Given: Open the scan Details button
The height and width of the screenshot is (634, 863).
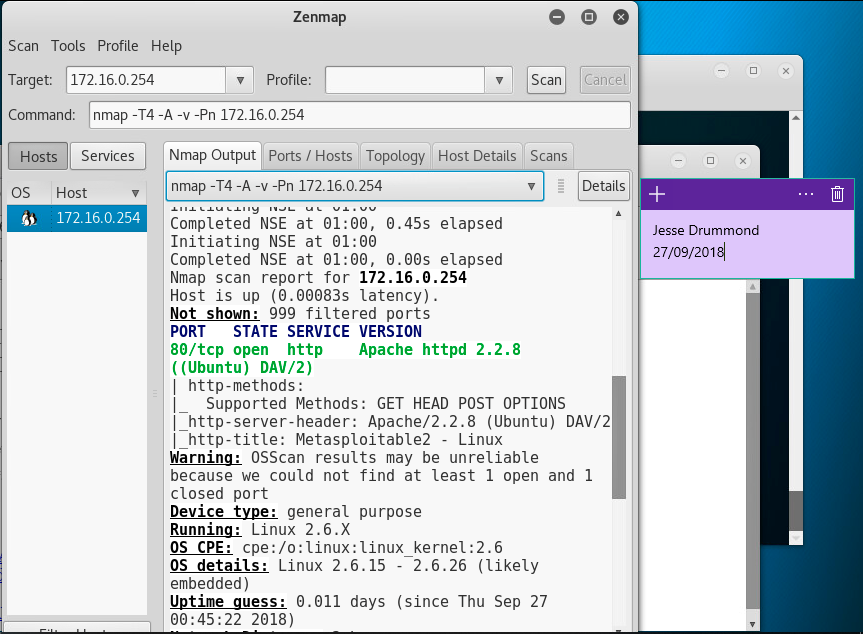Looking at the screenshot, I should pos(603,186).
